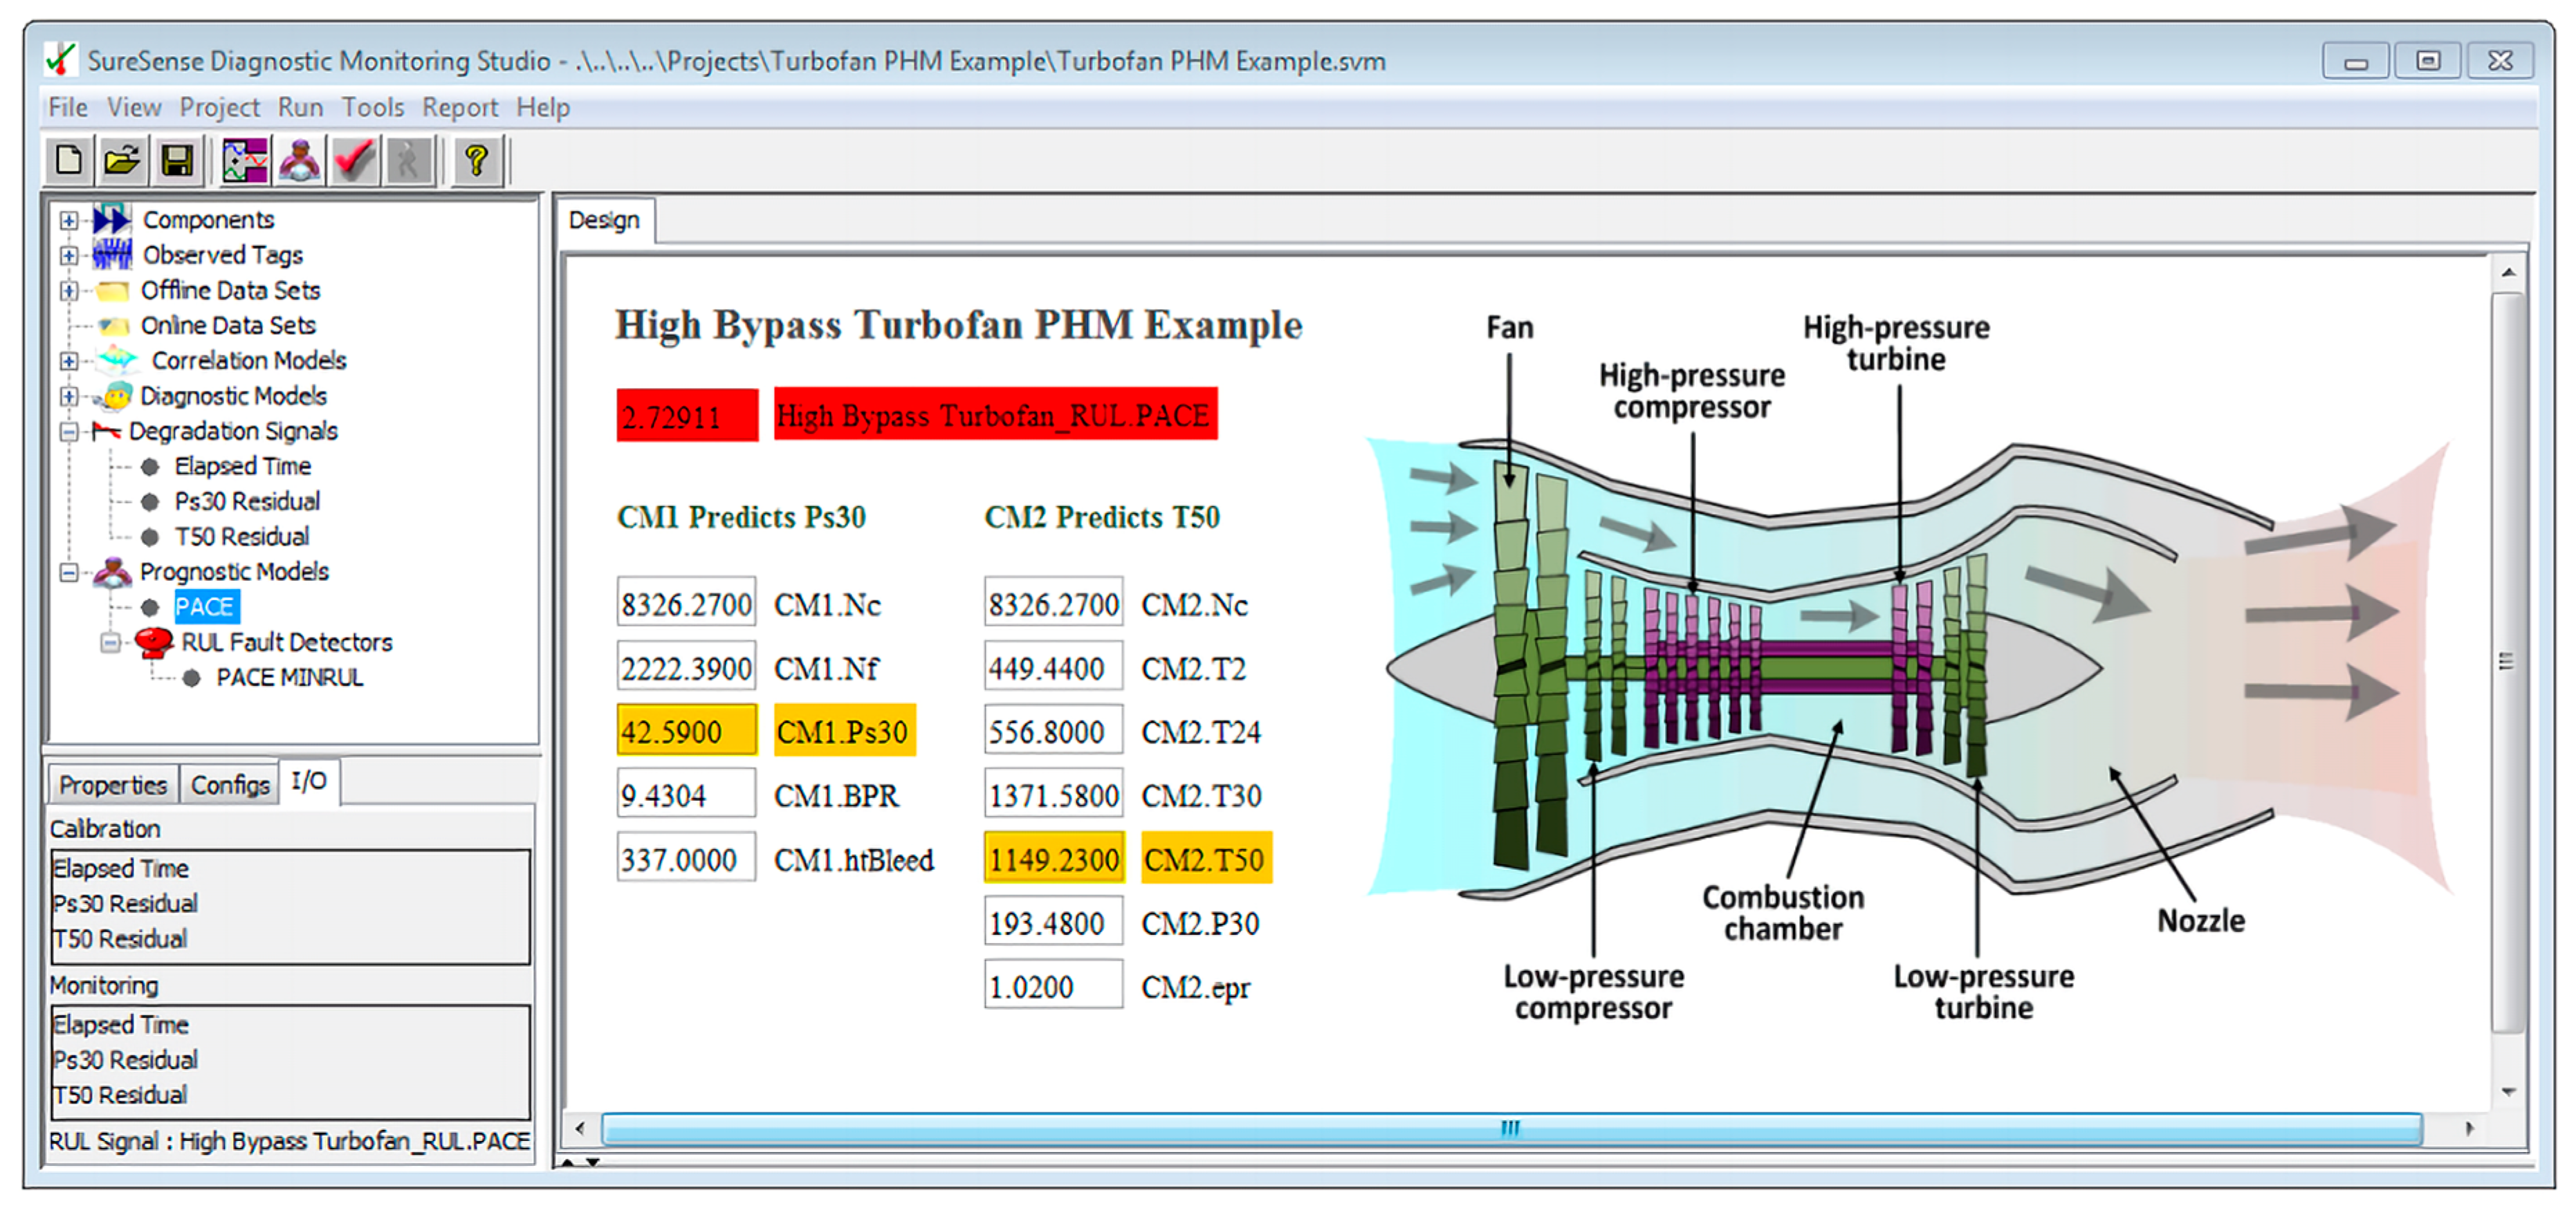Expand the Observed Tags tree node
This screenshot has width=2576, height=1215.
tap(68, 255)
